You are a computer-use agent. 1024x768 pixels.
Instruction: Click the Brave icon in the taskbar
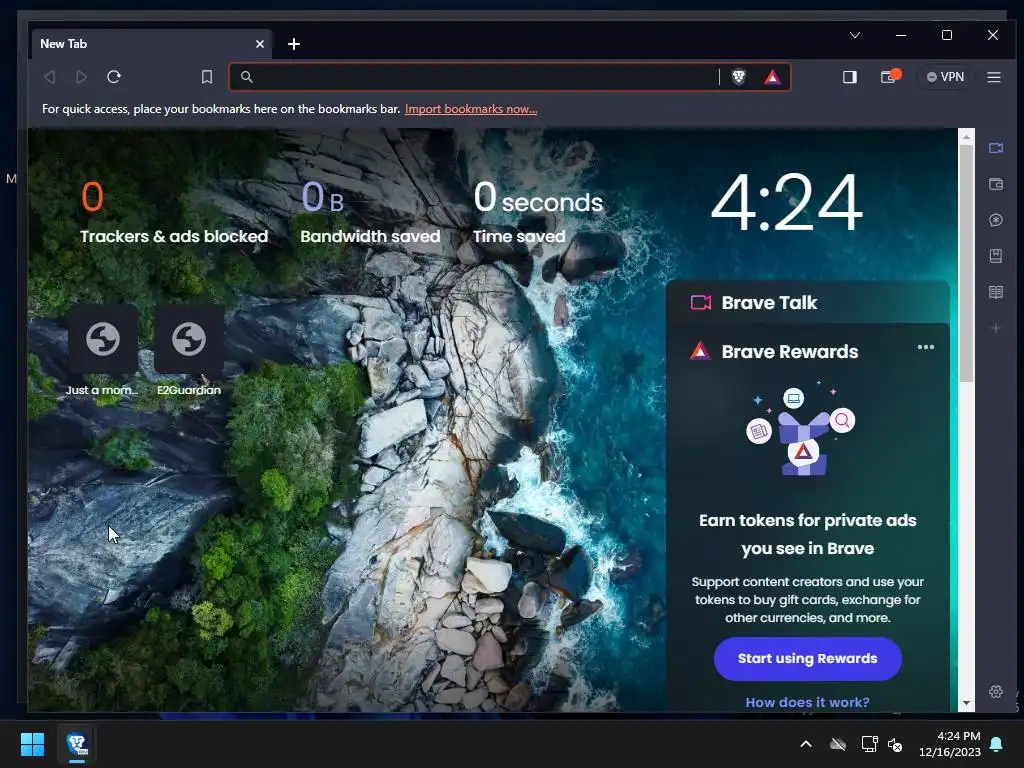pyautogui.click(x=77, y=744)
